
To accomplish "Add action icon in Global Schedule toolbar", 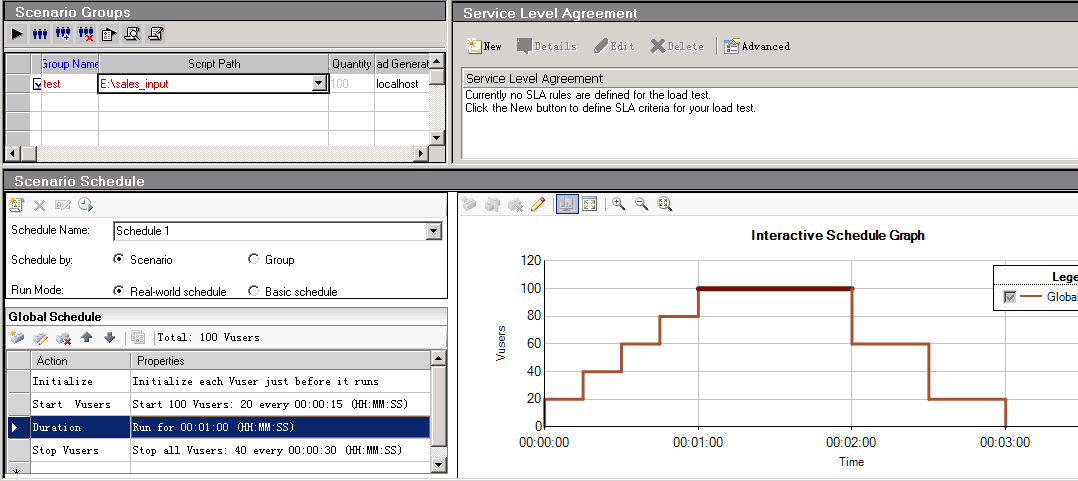I will 18,337.
